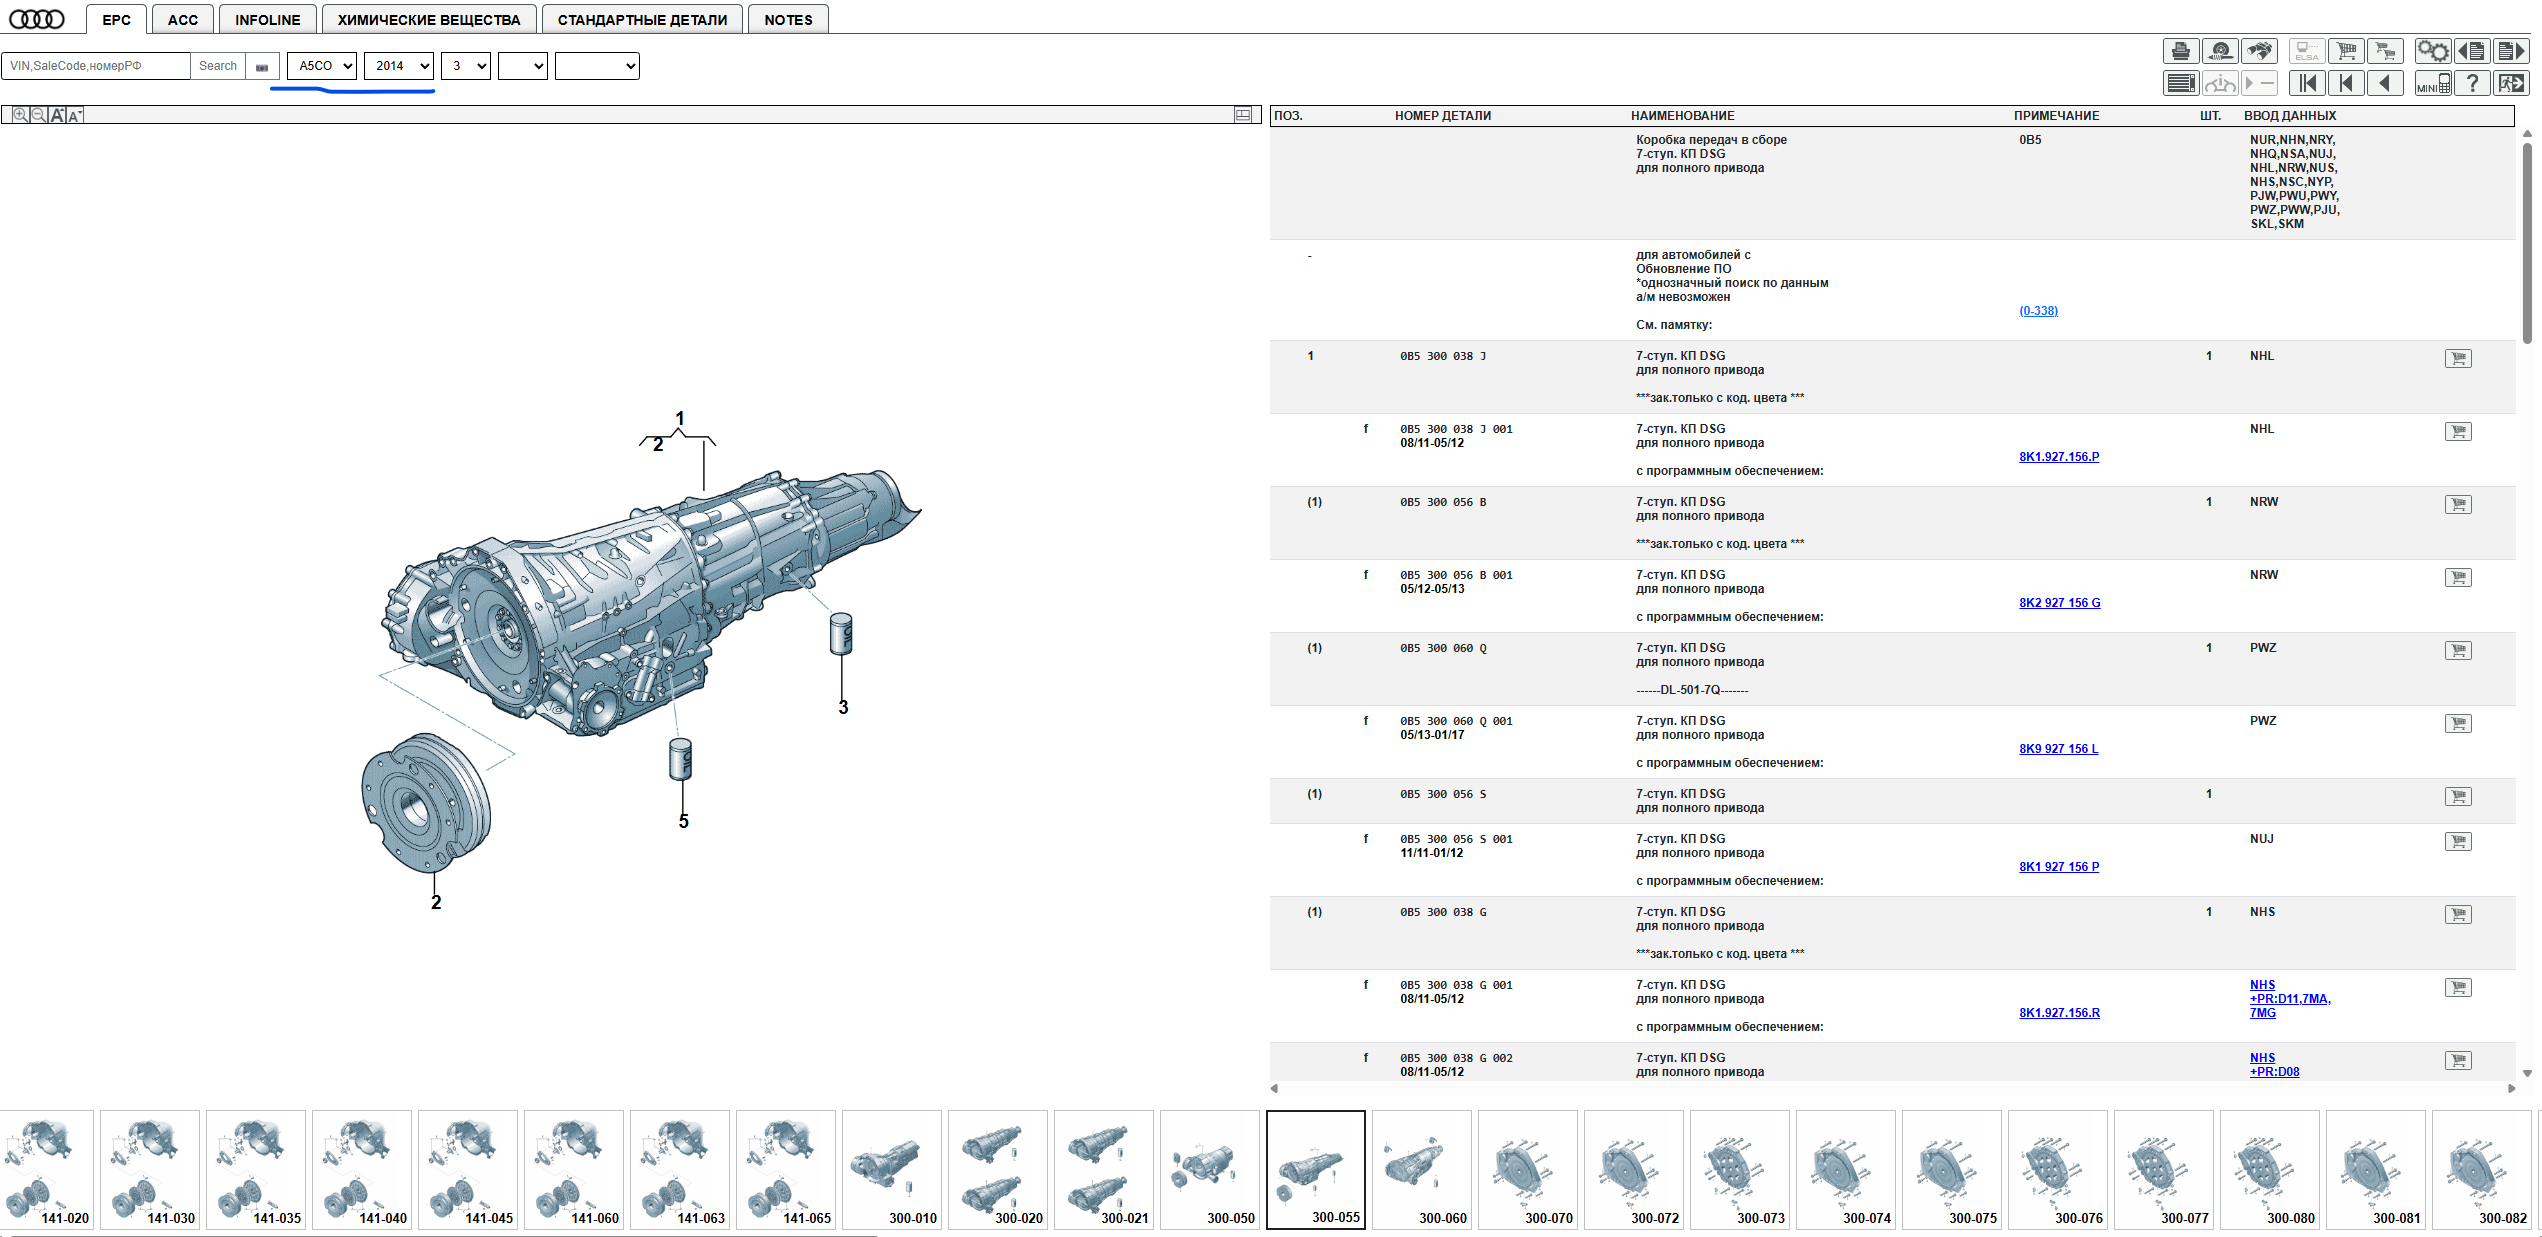The height and width of the screenshot is (1237, 2542).
Task: Click the exit icon
Action: (x=2511, y=83)
